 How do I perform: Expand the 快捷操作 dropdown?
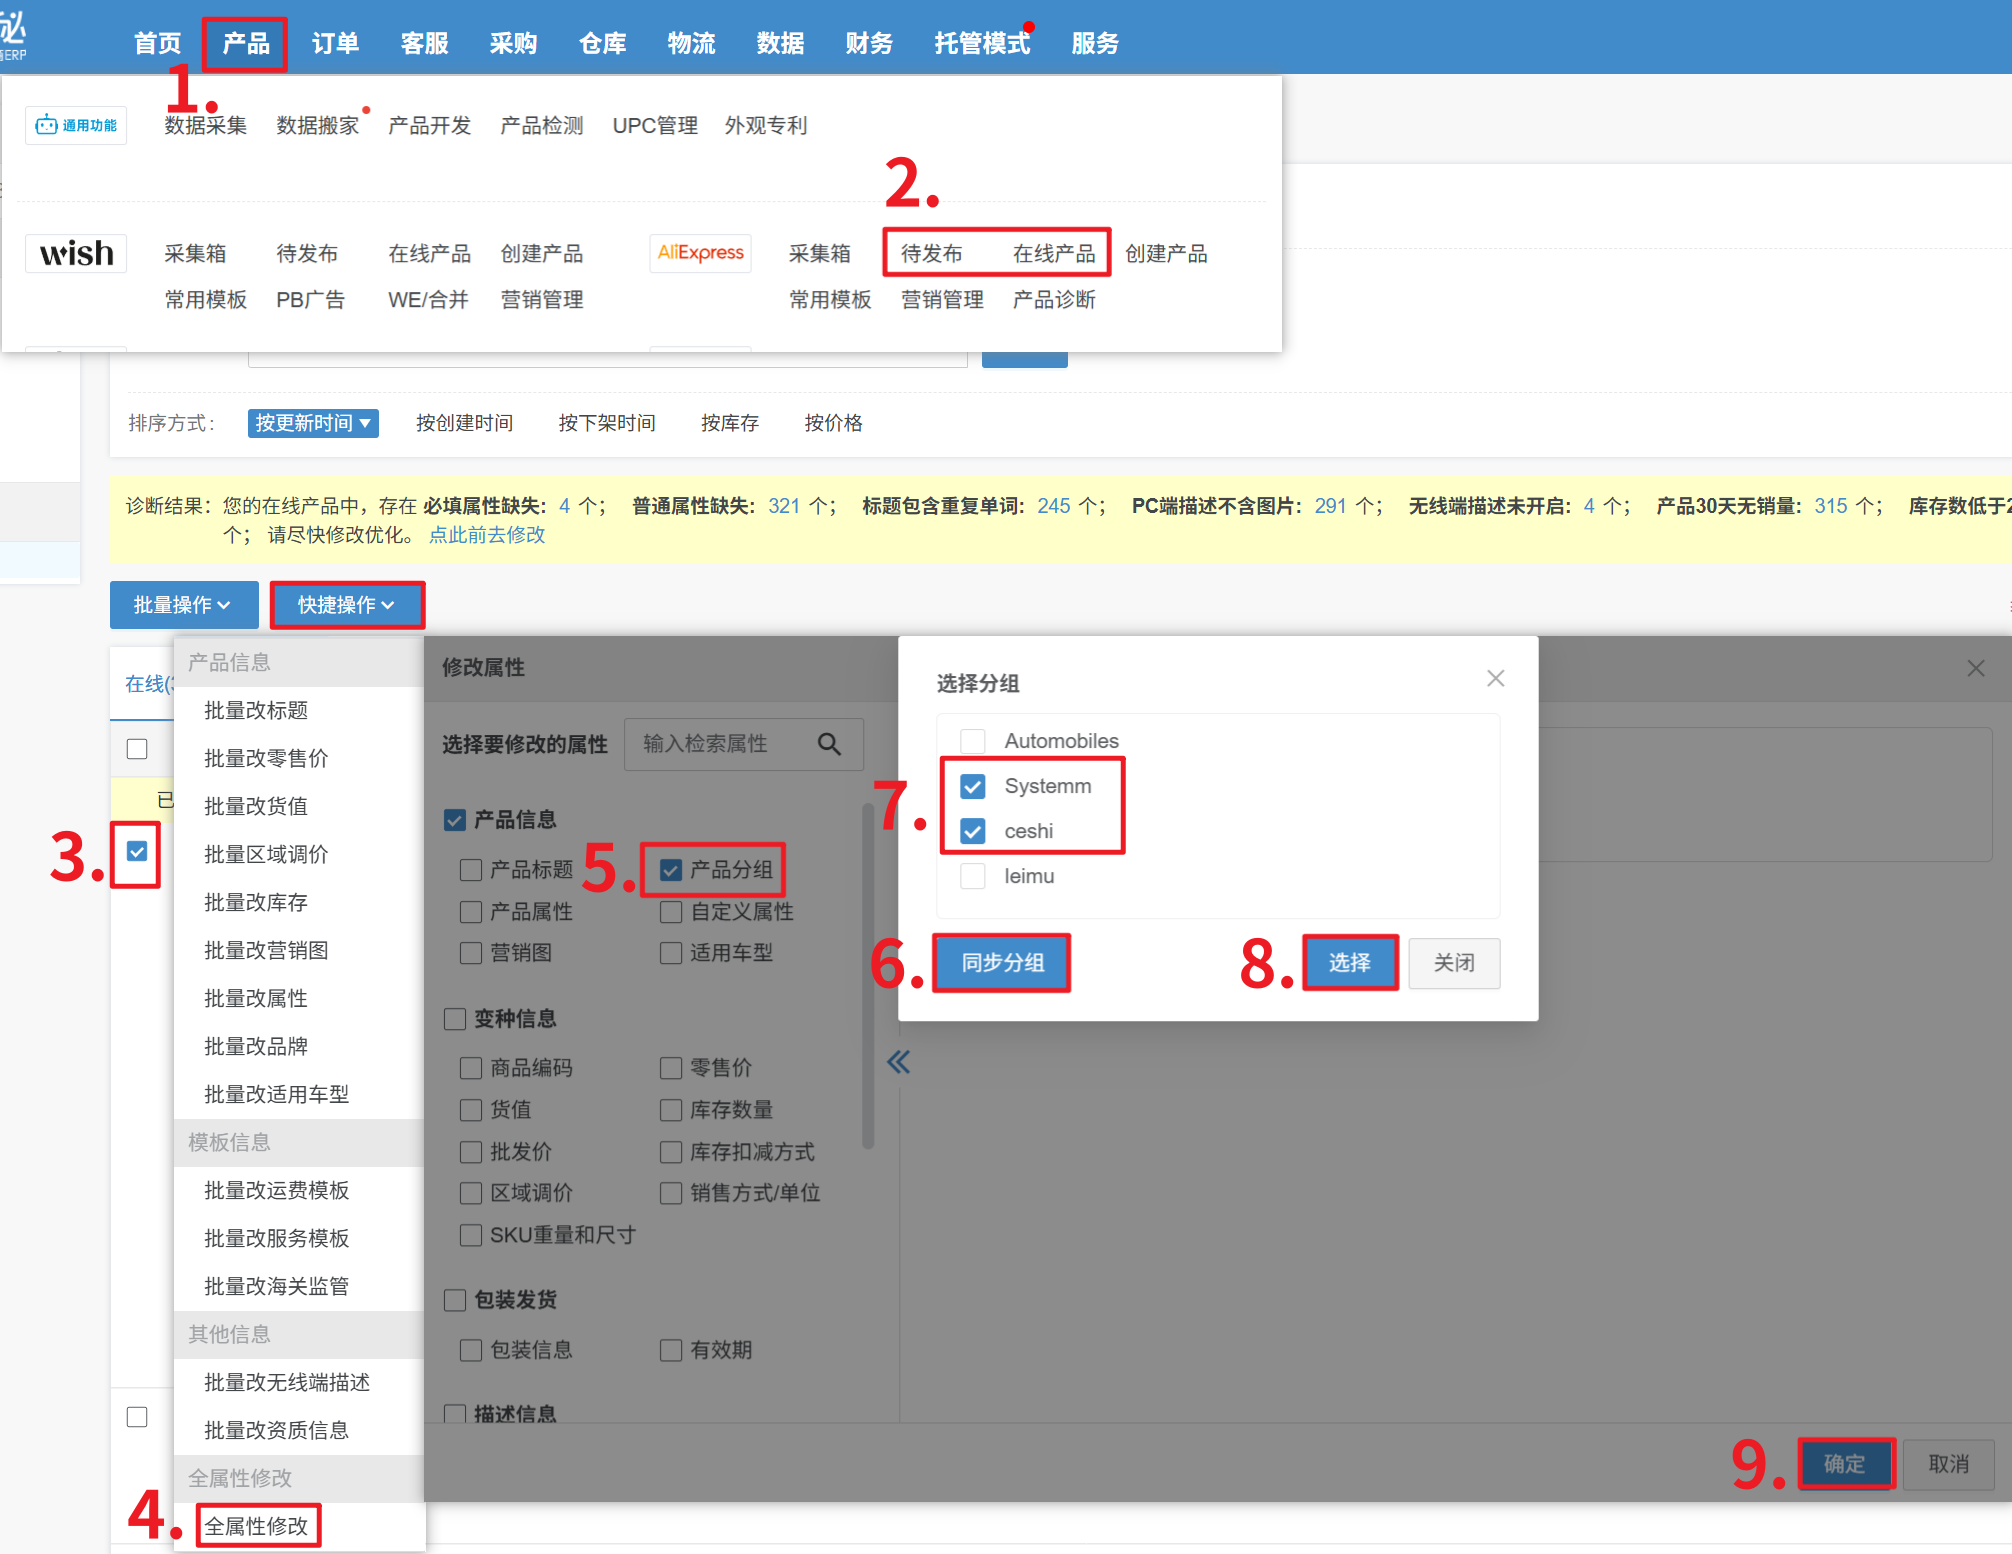tap(346, 605)
